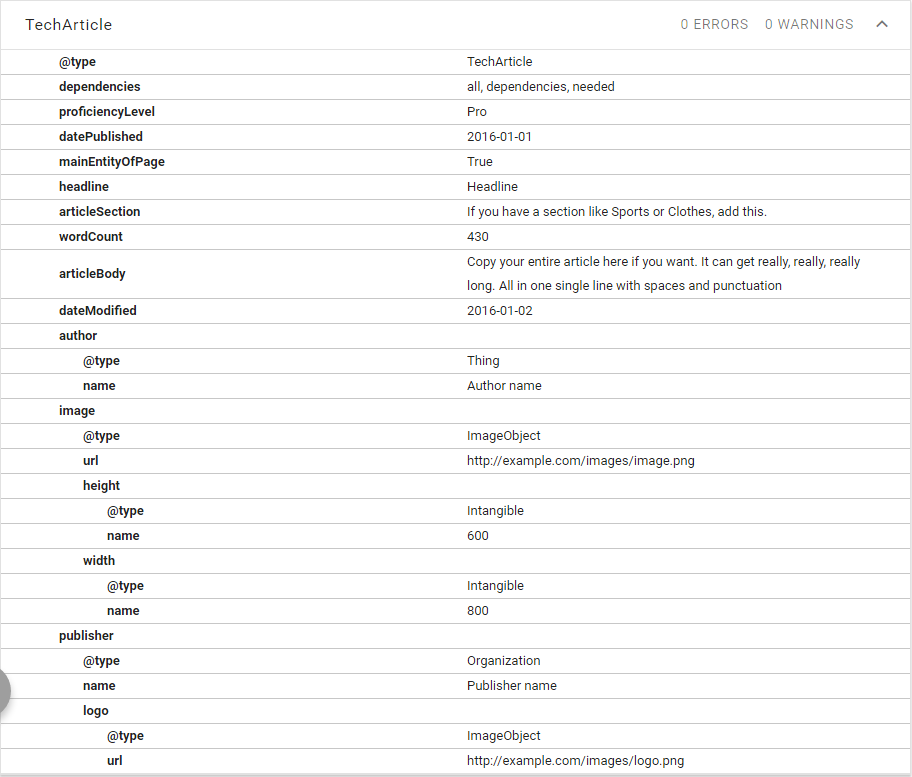Select the articleSection value text
The height and width of the screenshot is (777, 912).
[x=616, y=212]
